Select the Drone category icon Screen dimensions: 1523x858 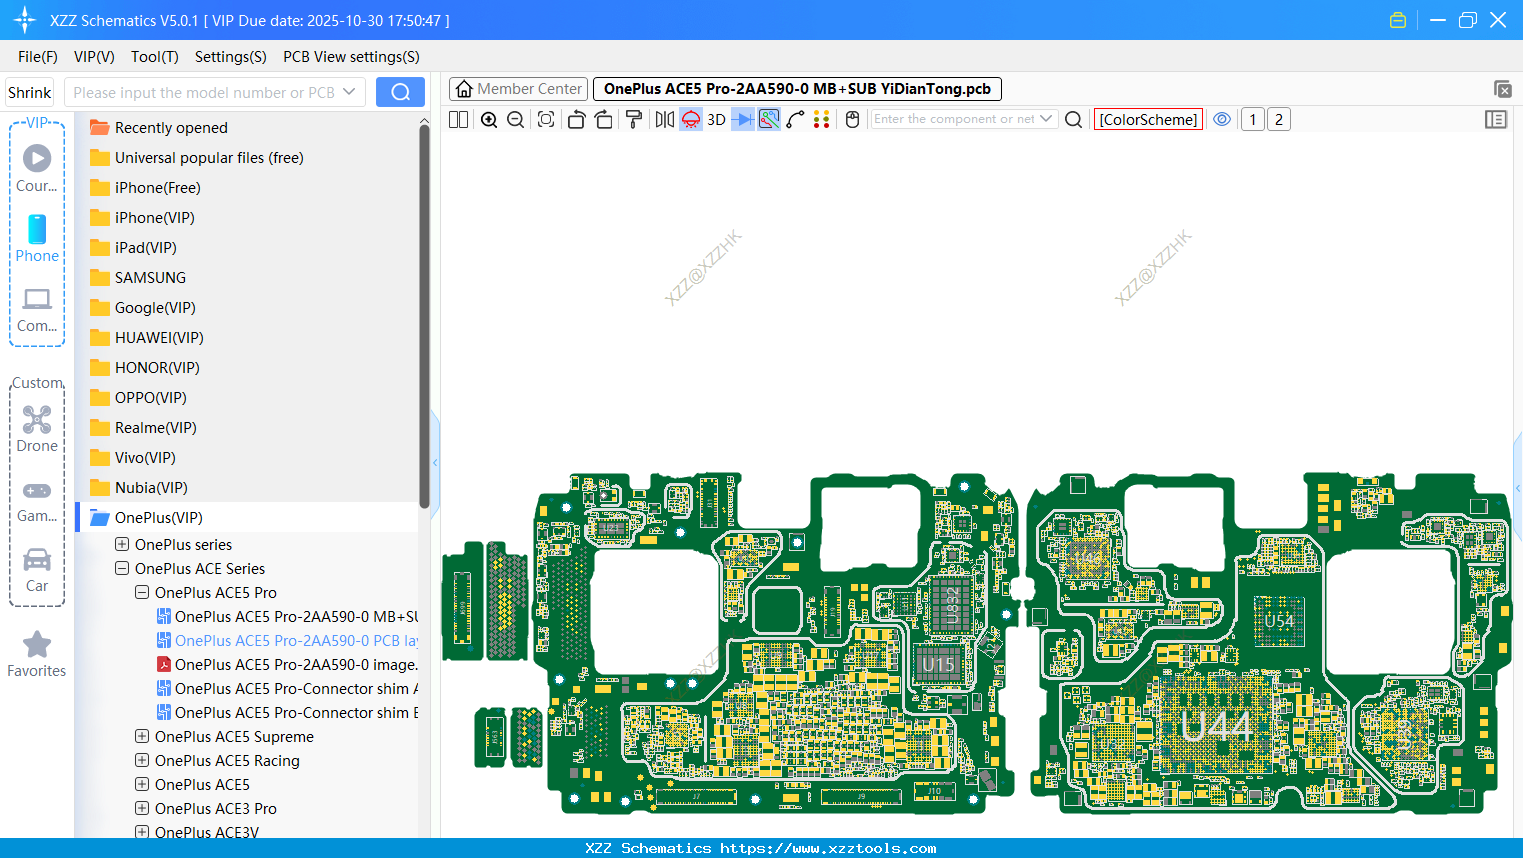point(37,429)
